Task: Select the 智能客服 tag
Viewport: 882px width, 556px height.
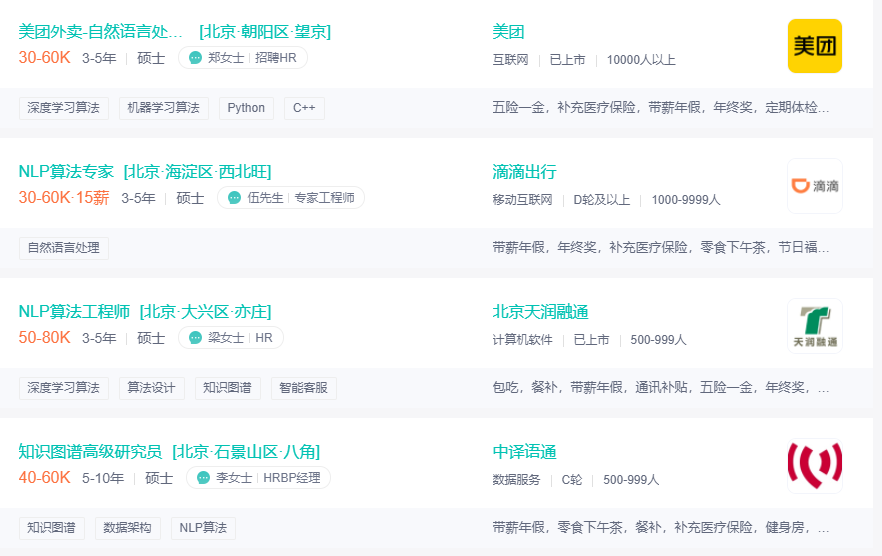Action: click(303, 388)
